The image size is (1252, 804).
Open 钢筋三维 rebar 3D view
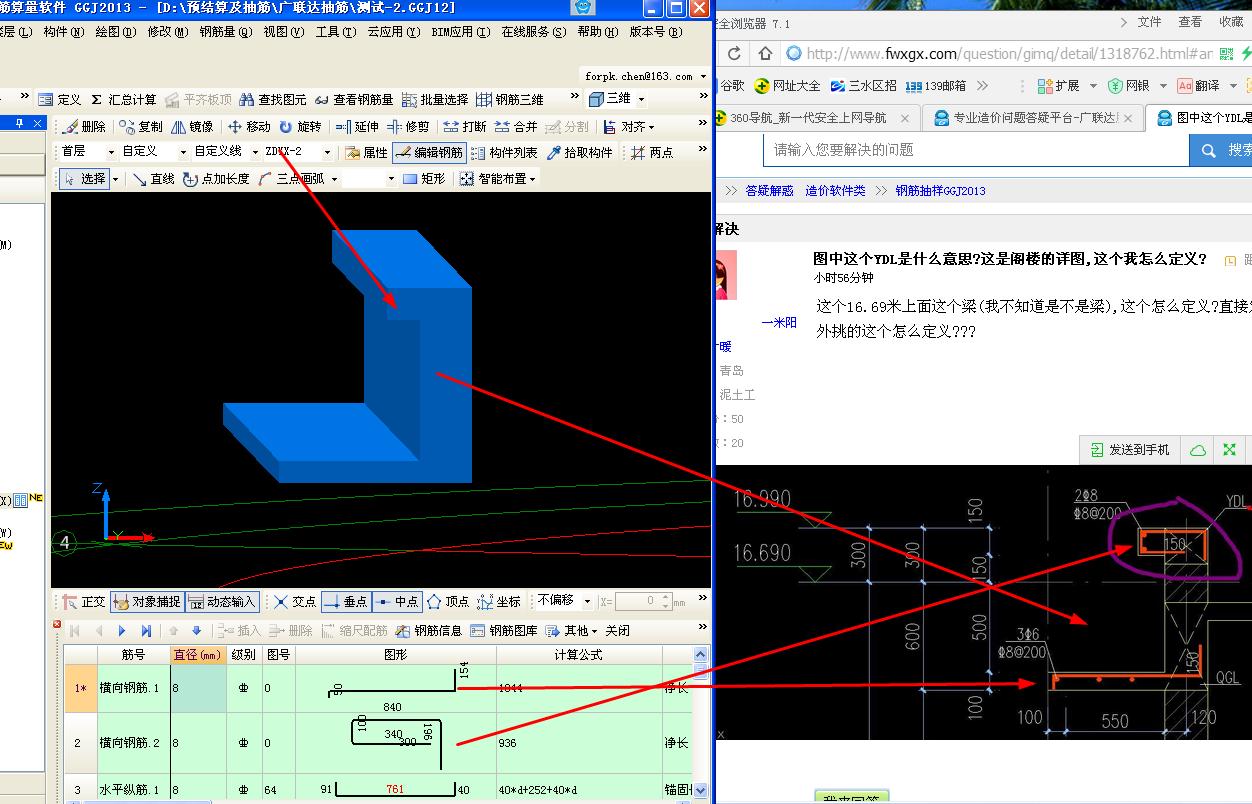click(510, 99)
